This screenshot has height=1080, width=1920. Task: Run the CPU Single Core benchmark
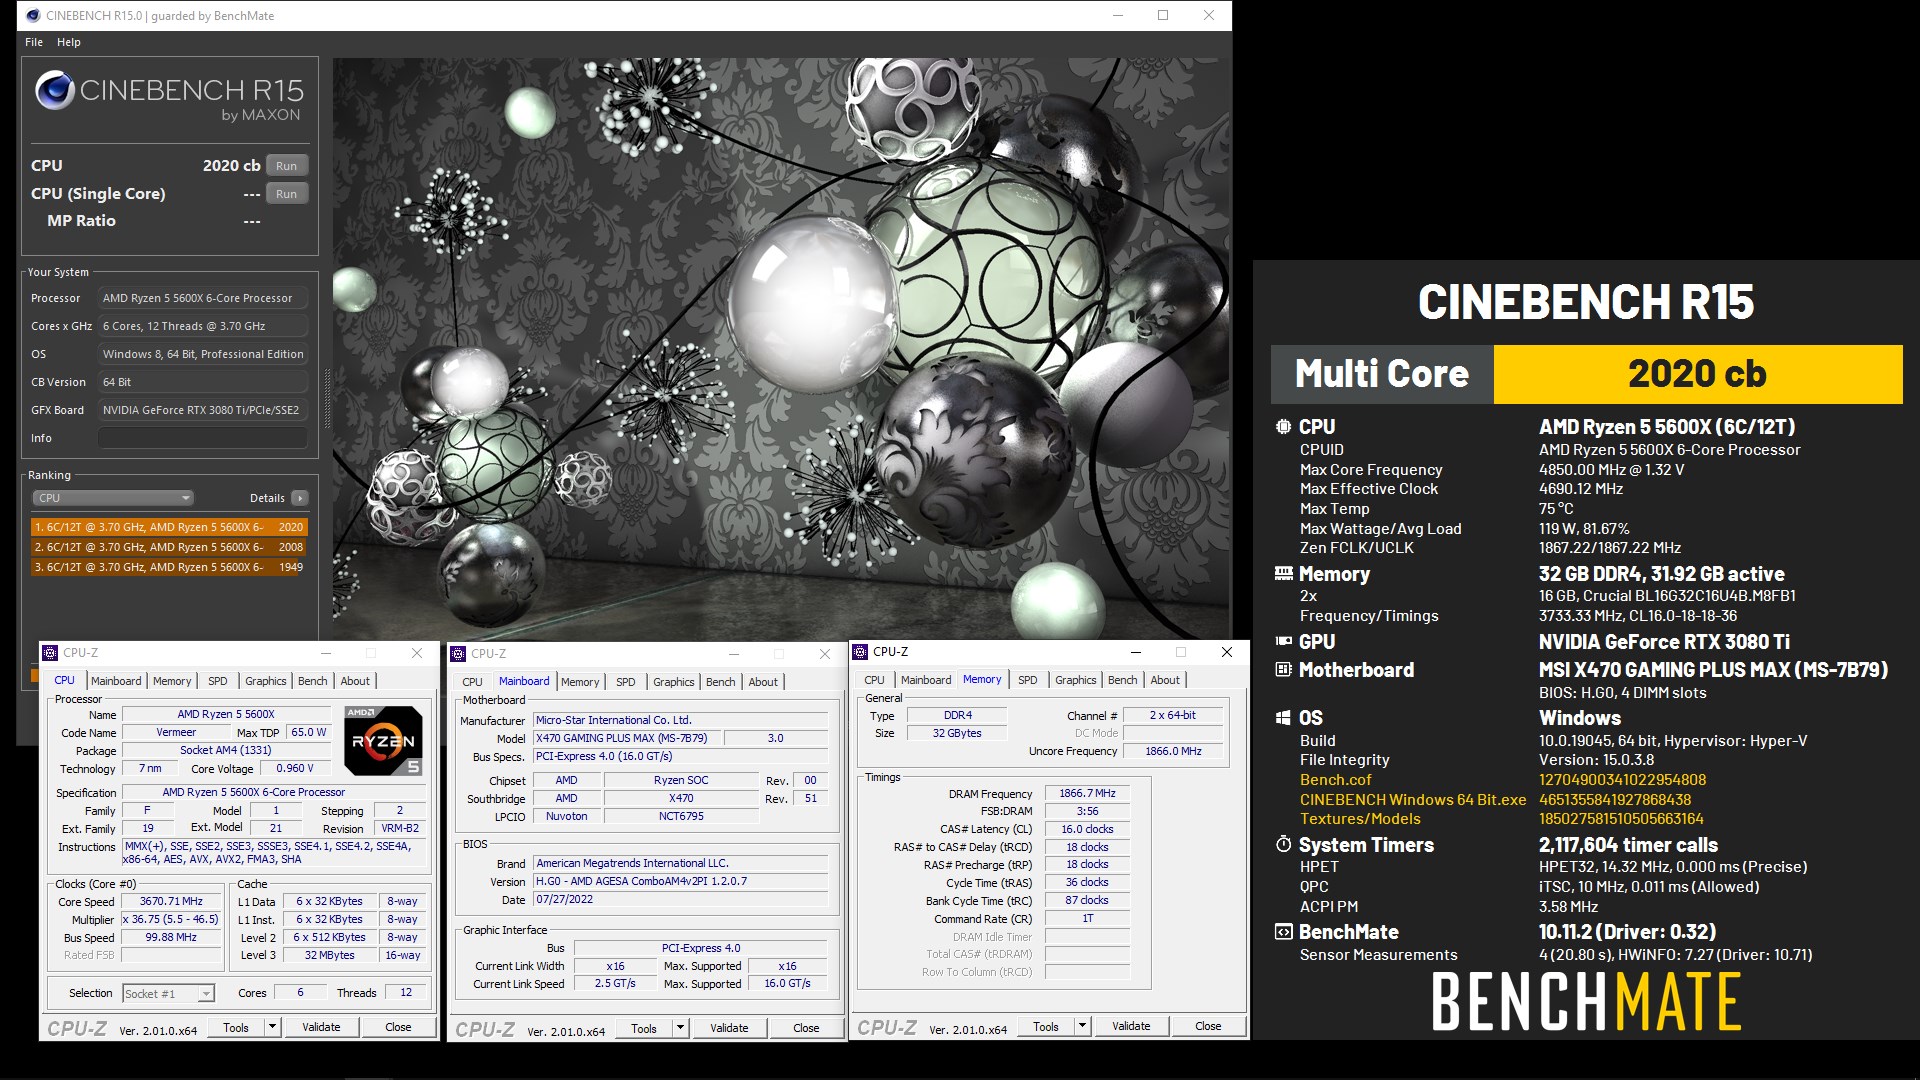[x=287, y=194]
